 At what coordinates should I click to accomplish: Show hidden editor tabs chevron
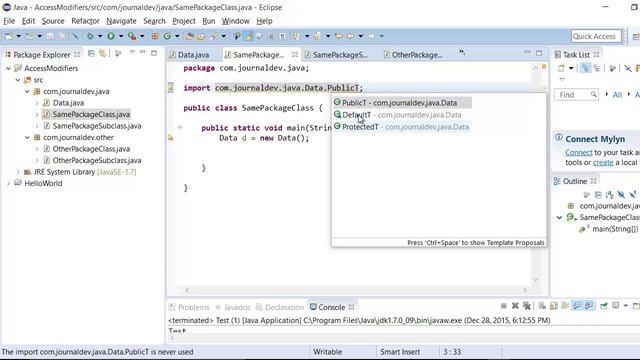pyautogui.click(x=462, y=53)
